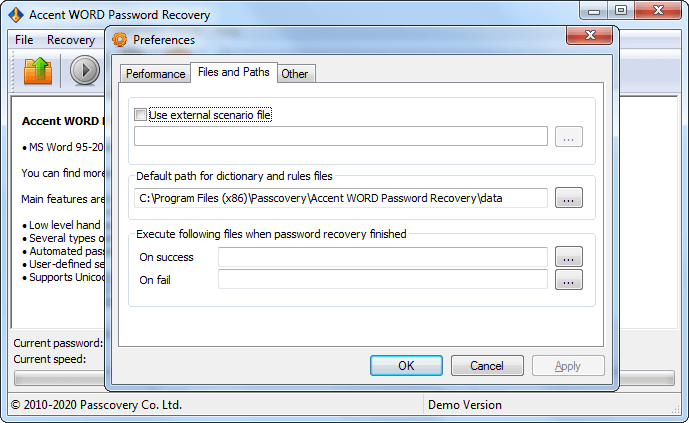Viewport: 689px width, 423px height.
Task: Click the Demo Version status text
Action: click(464, 405)
